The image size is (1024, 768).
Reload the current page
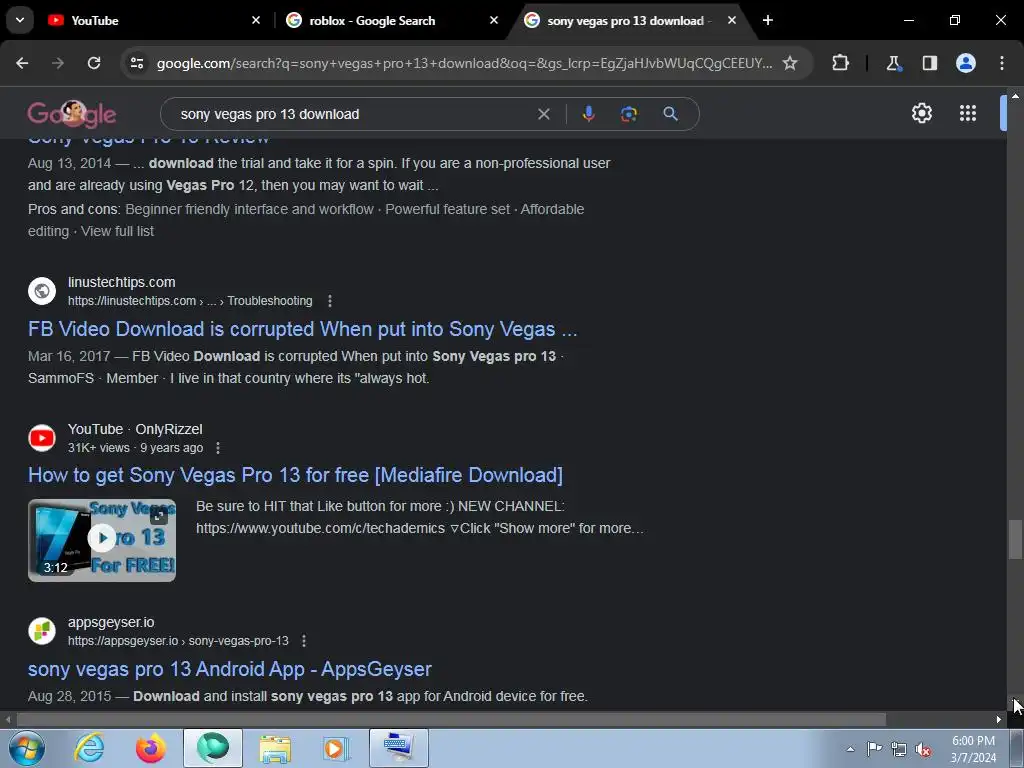pyautogui.click(x=94, y=63)
